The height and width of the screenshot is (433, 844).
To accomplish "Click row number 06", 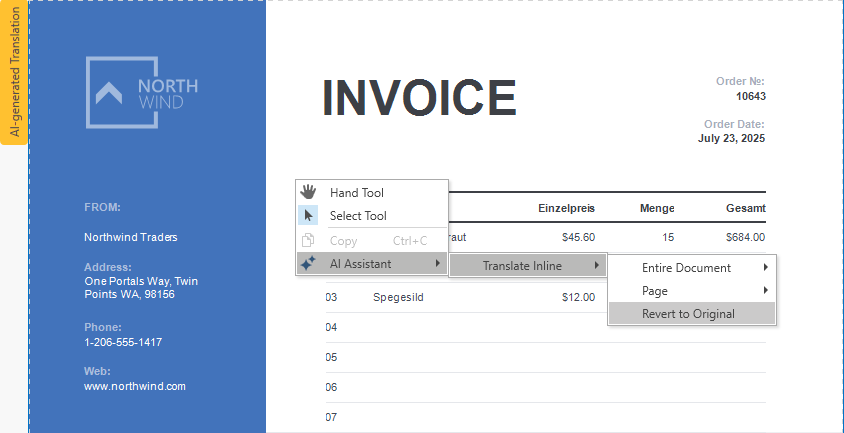I will [332, 387].
